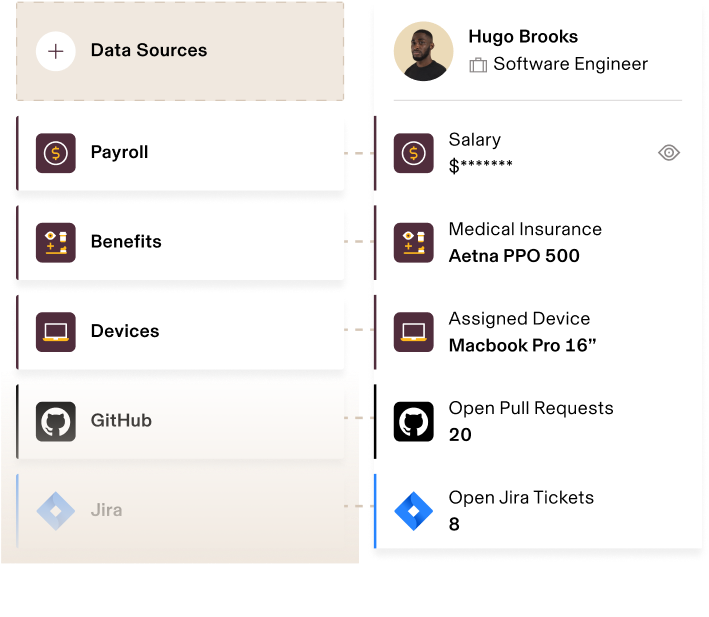
Task: Click the faded Jira diamond icon
Action: point(56,511)
